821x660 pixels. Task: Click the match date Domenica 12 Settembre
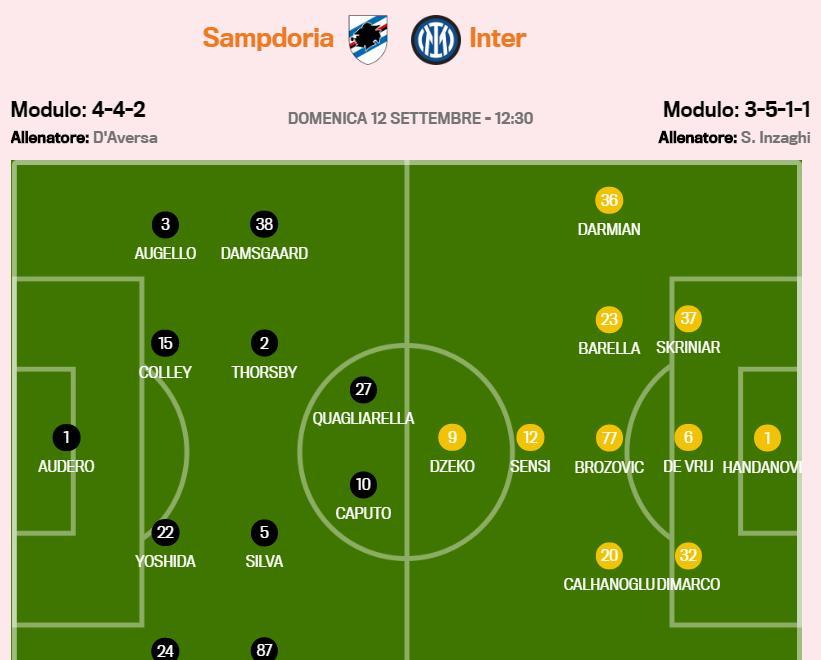pos(384,118)
